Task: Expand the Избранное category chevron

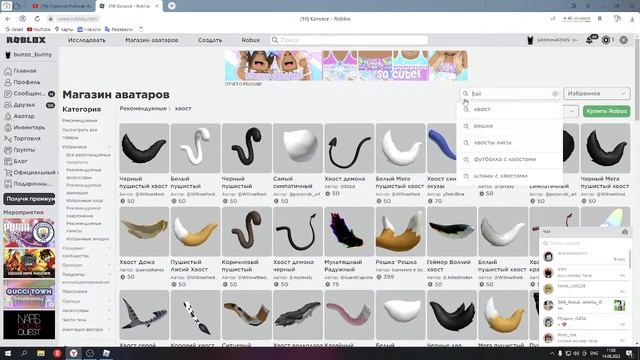Action: [x=109, y=147]
